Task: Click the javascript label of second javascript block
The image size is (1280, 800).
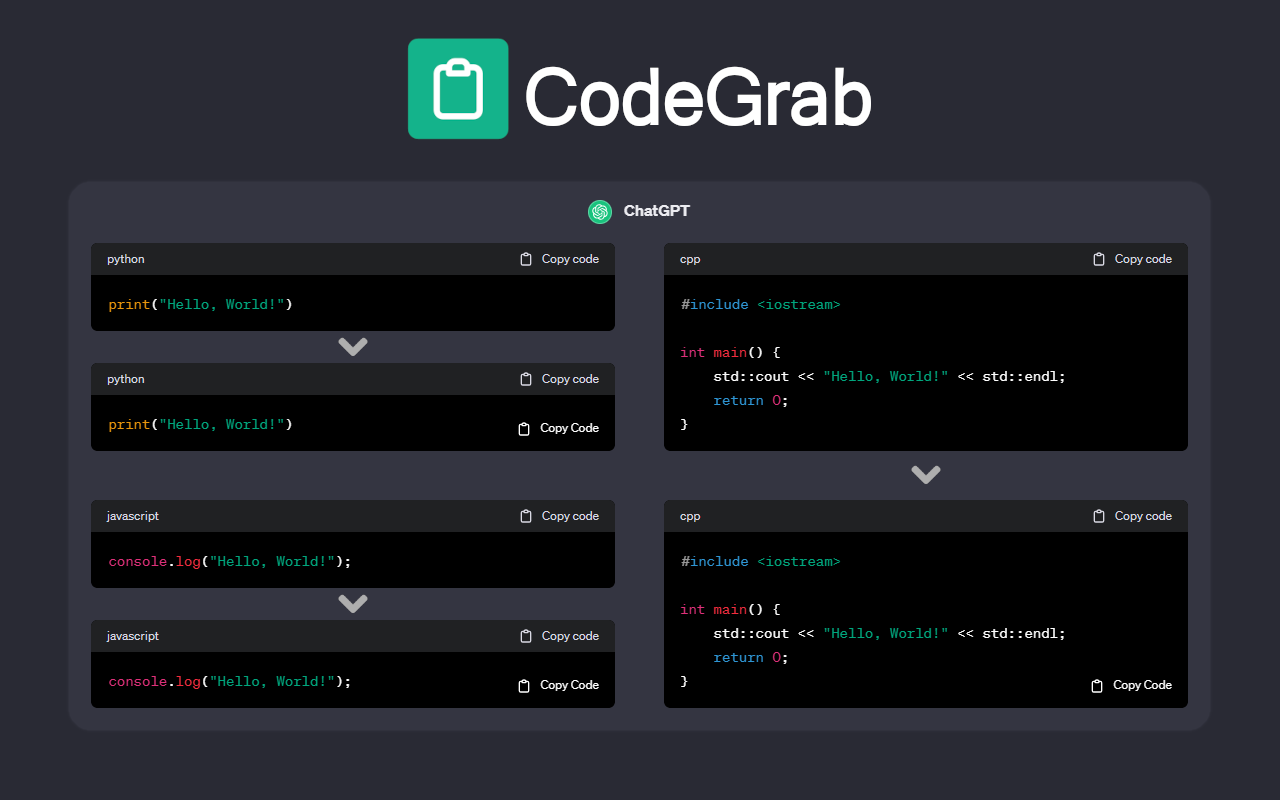Action: 133,636
